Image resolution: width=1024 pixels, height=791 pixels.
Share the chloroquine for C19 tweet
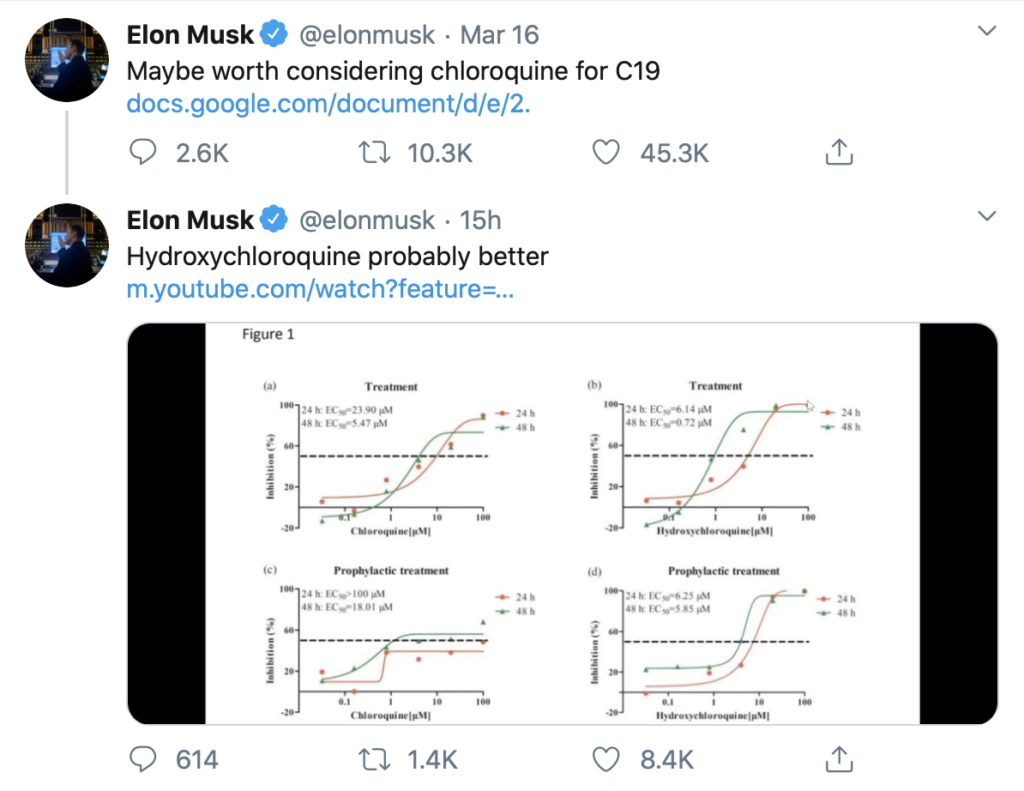838,152
